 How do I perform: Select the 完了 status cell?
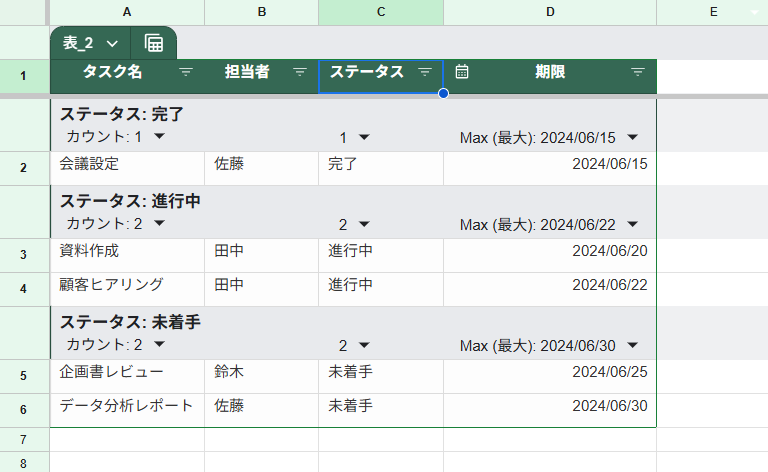(x=381, y=168)
